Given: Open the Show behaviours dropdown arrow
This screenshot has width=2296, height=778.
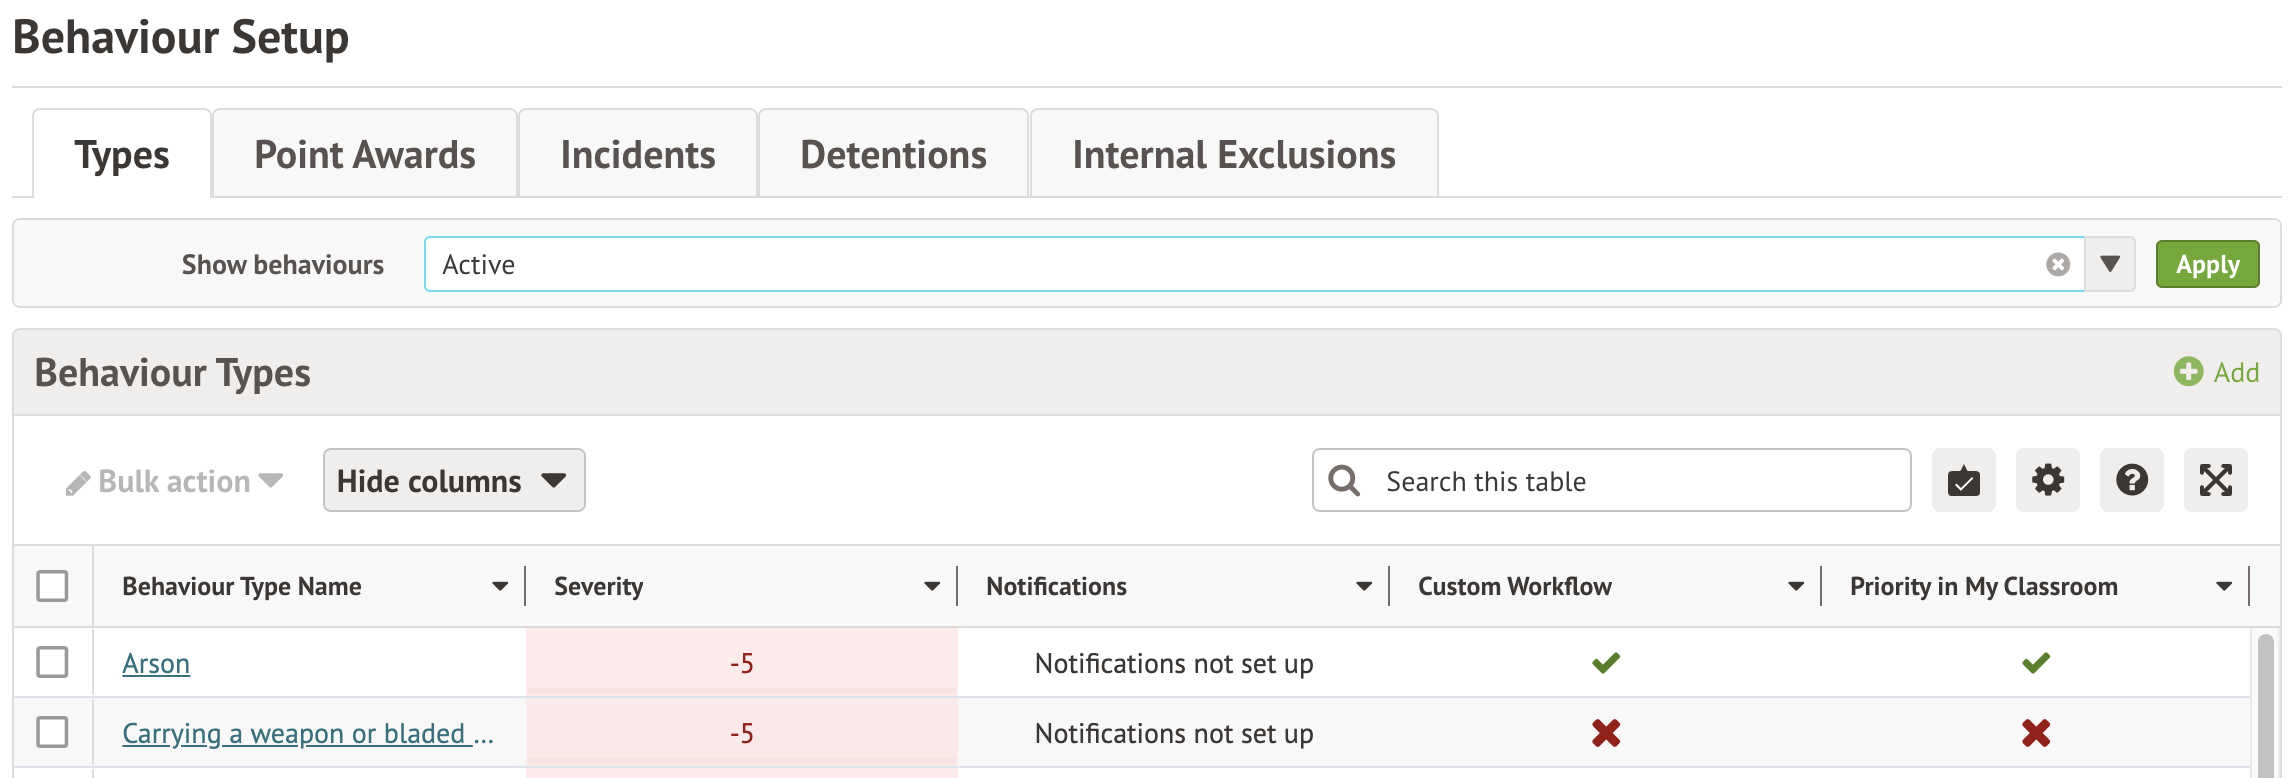Looking at the screenshot, I should [2110, 264].
